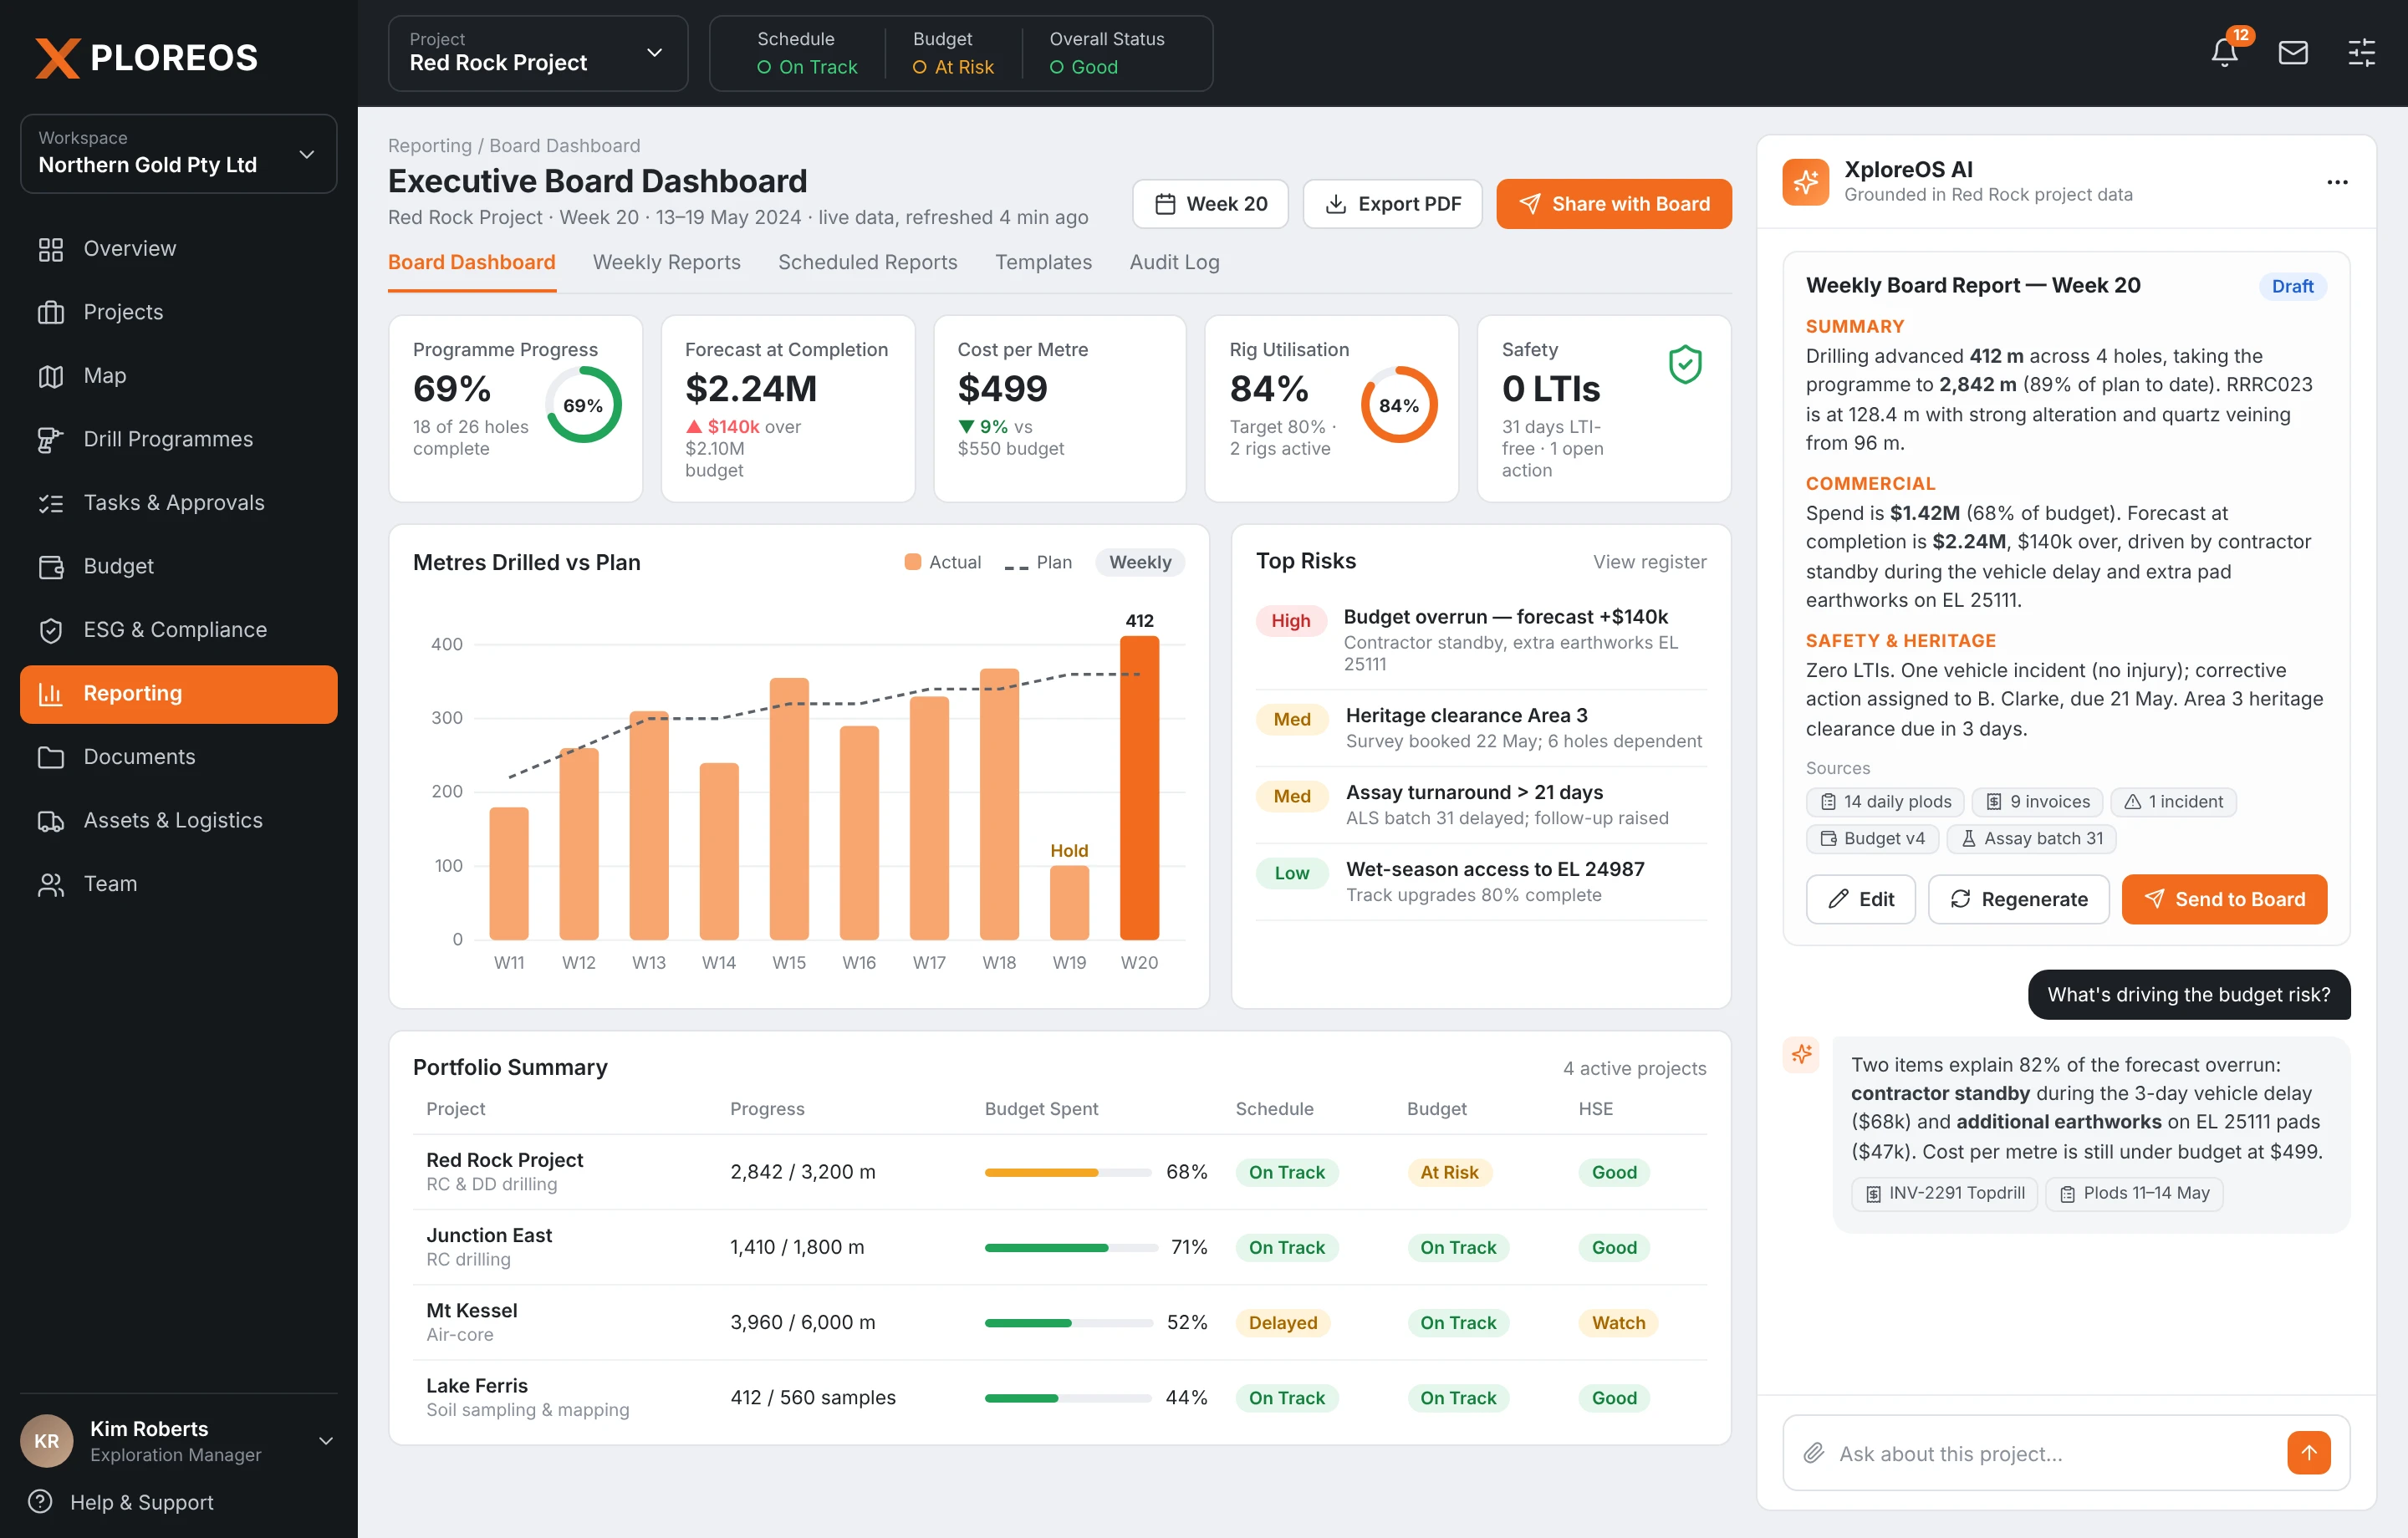Open Overview in the sidebar
The height and width of the screenshot is (1538, 2408).
point(179,248)
